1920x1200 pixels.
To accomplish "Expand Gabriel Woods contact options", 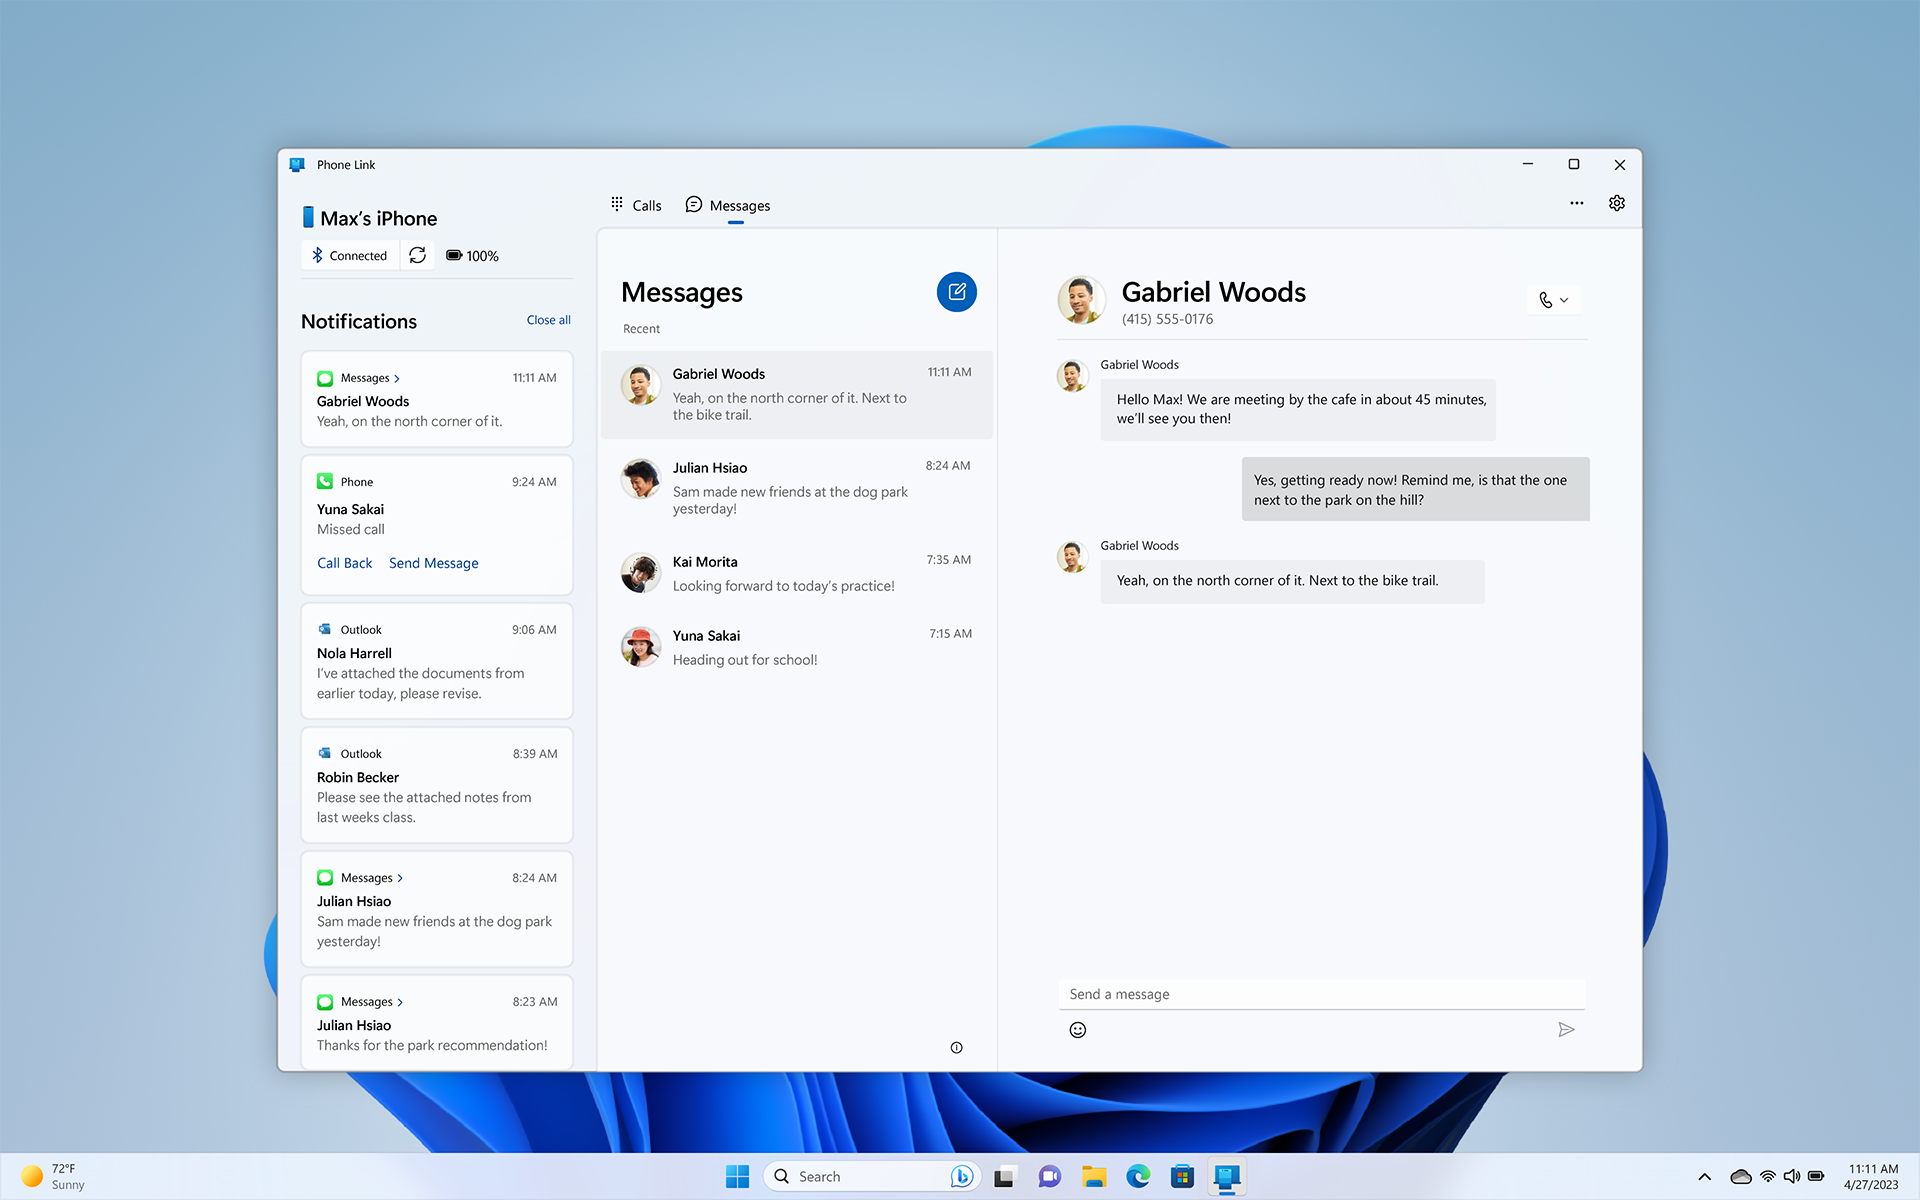I will 1563,300.
